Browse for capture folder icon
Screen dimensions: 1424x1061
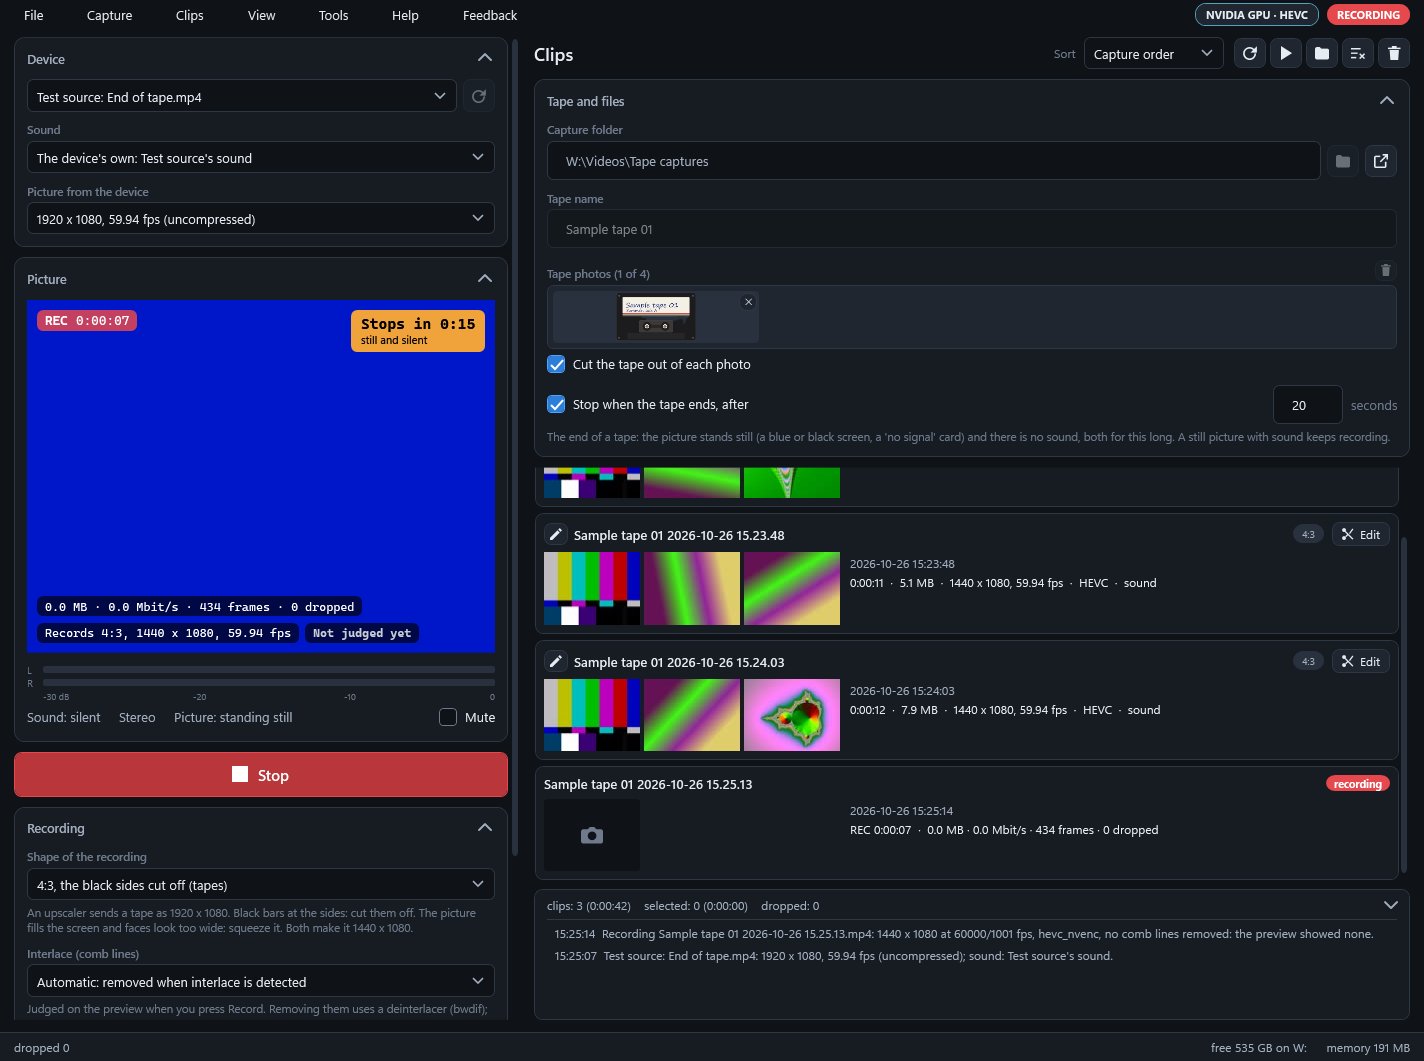pyautogui.click(x=1343, y=161)
